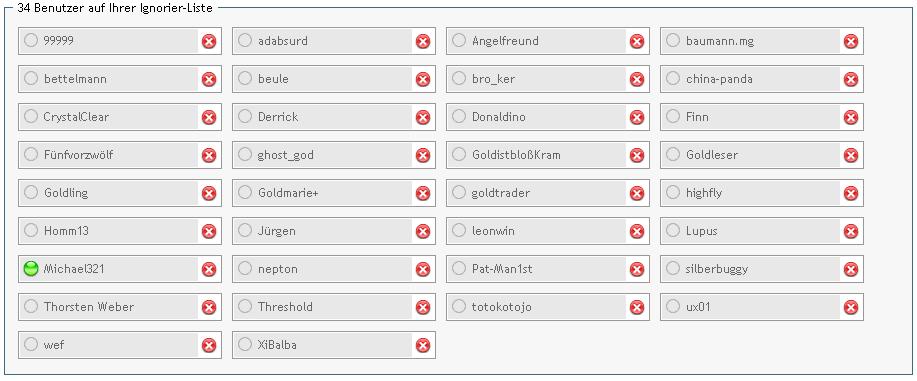Screen dimensions: 917x381
Task: Click the red X next to adabsurd
Action: (x=423, y=41)
